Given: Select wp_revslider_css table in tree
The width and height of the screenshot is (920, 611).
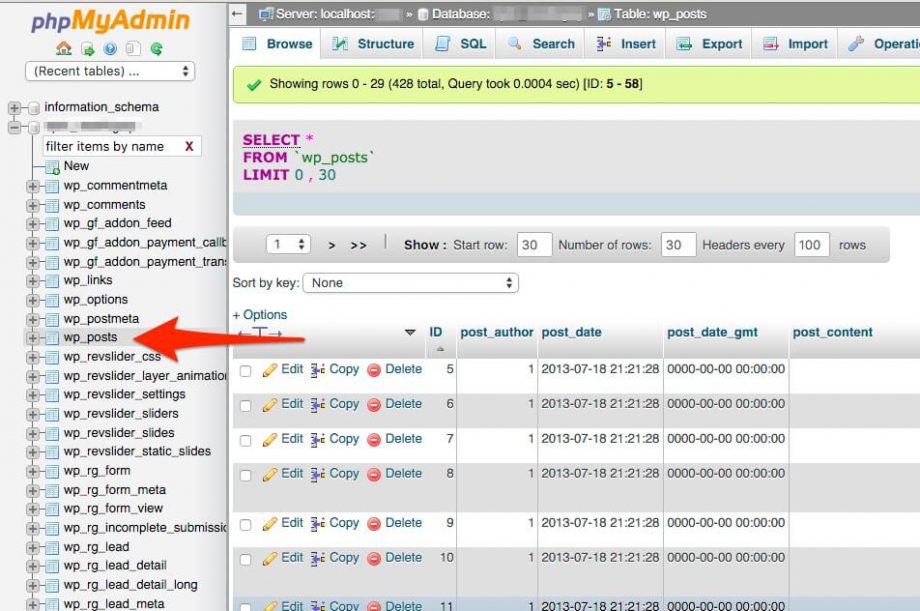Looking at the screenshot, I should (112, 357).
